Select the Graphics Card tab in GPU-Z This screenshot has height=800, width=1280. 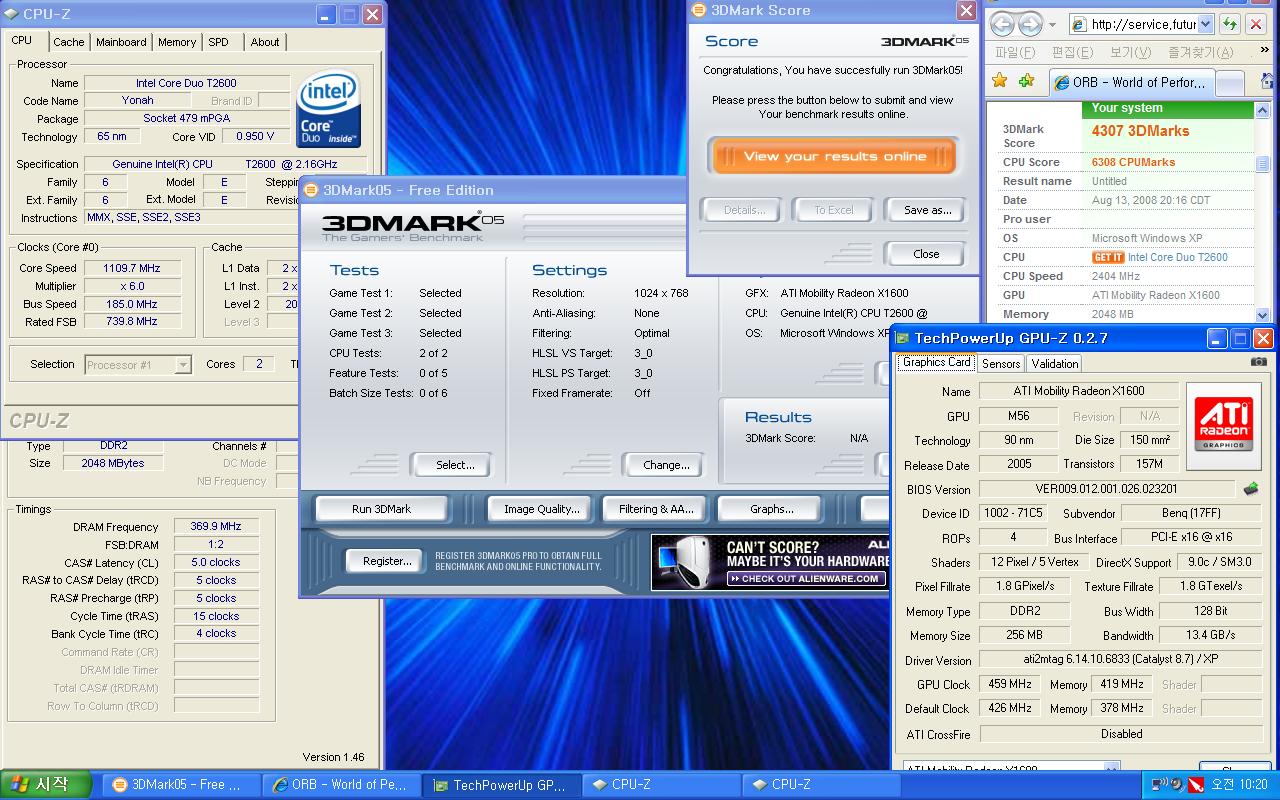[936, 362]
